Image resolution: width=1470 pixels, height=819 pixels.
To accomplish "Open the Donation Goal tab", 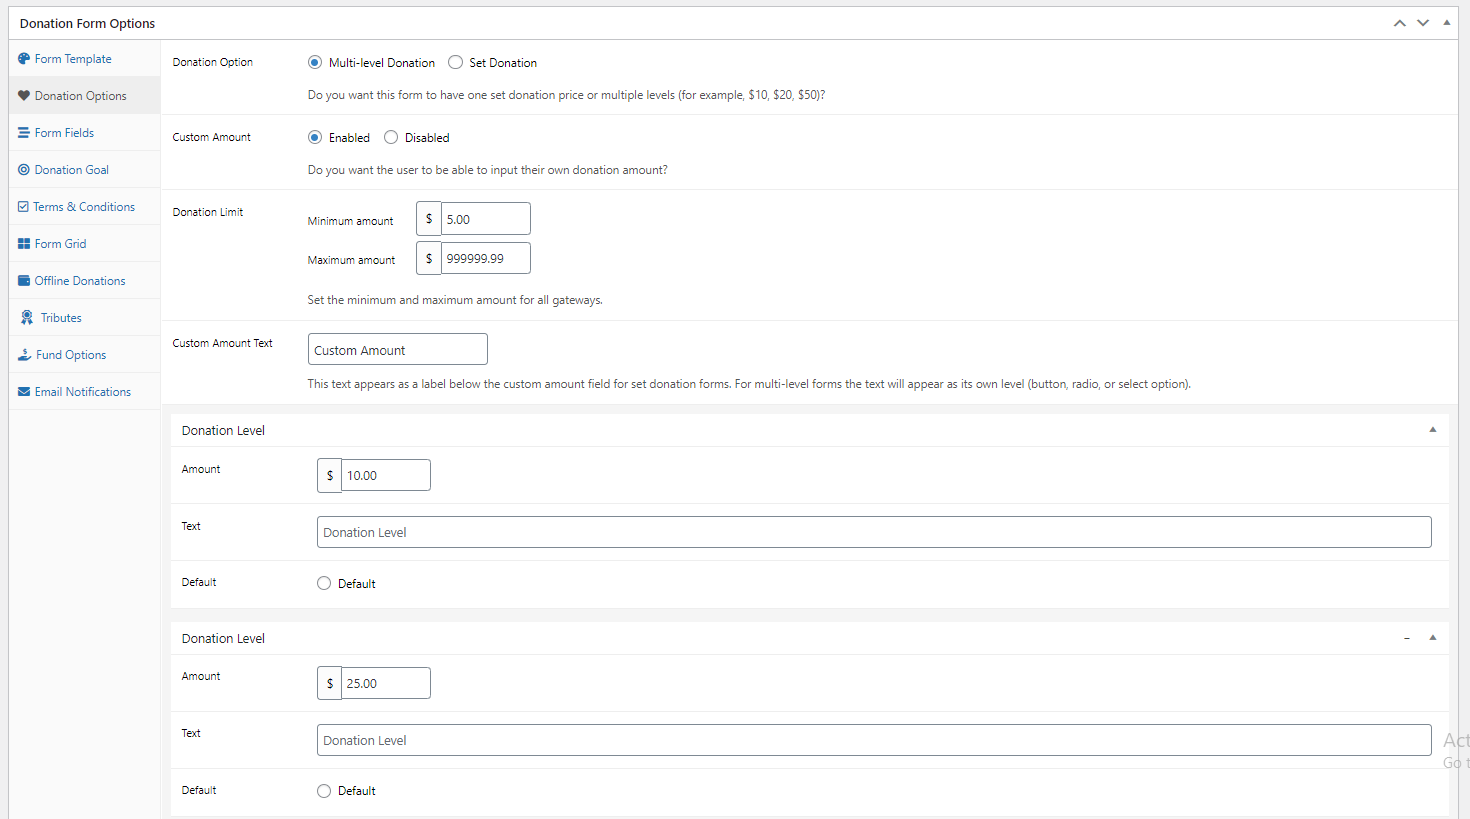I will click(x=85, y=170).
